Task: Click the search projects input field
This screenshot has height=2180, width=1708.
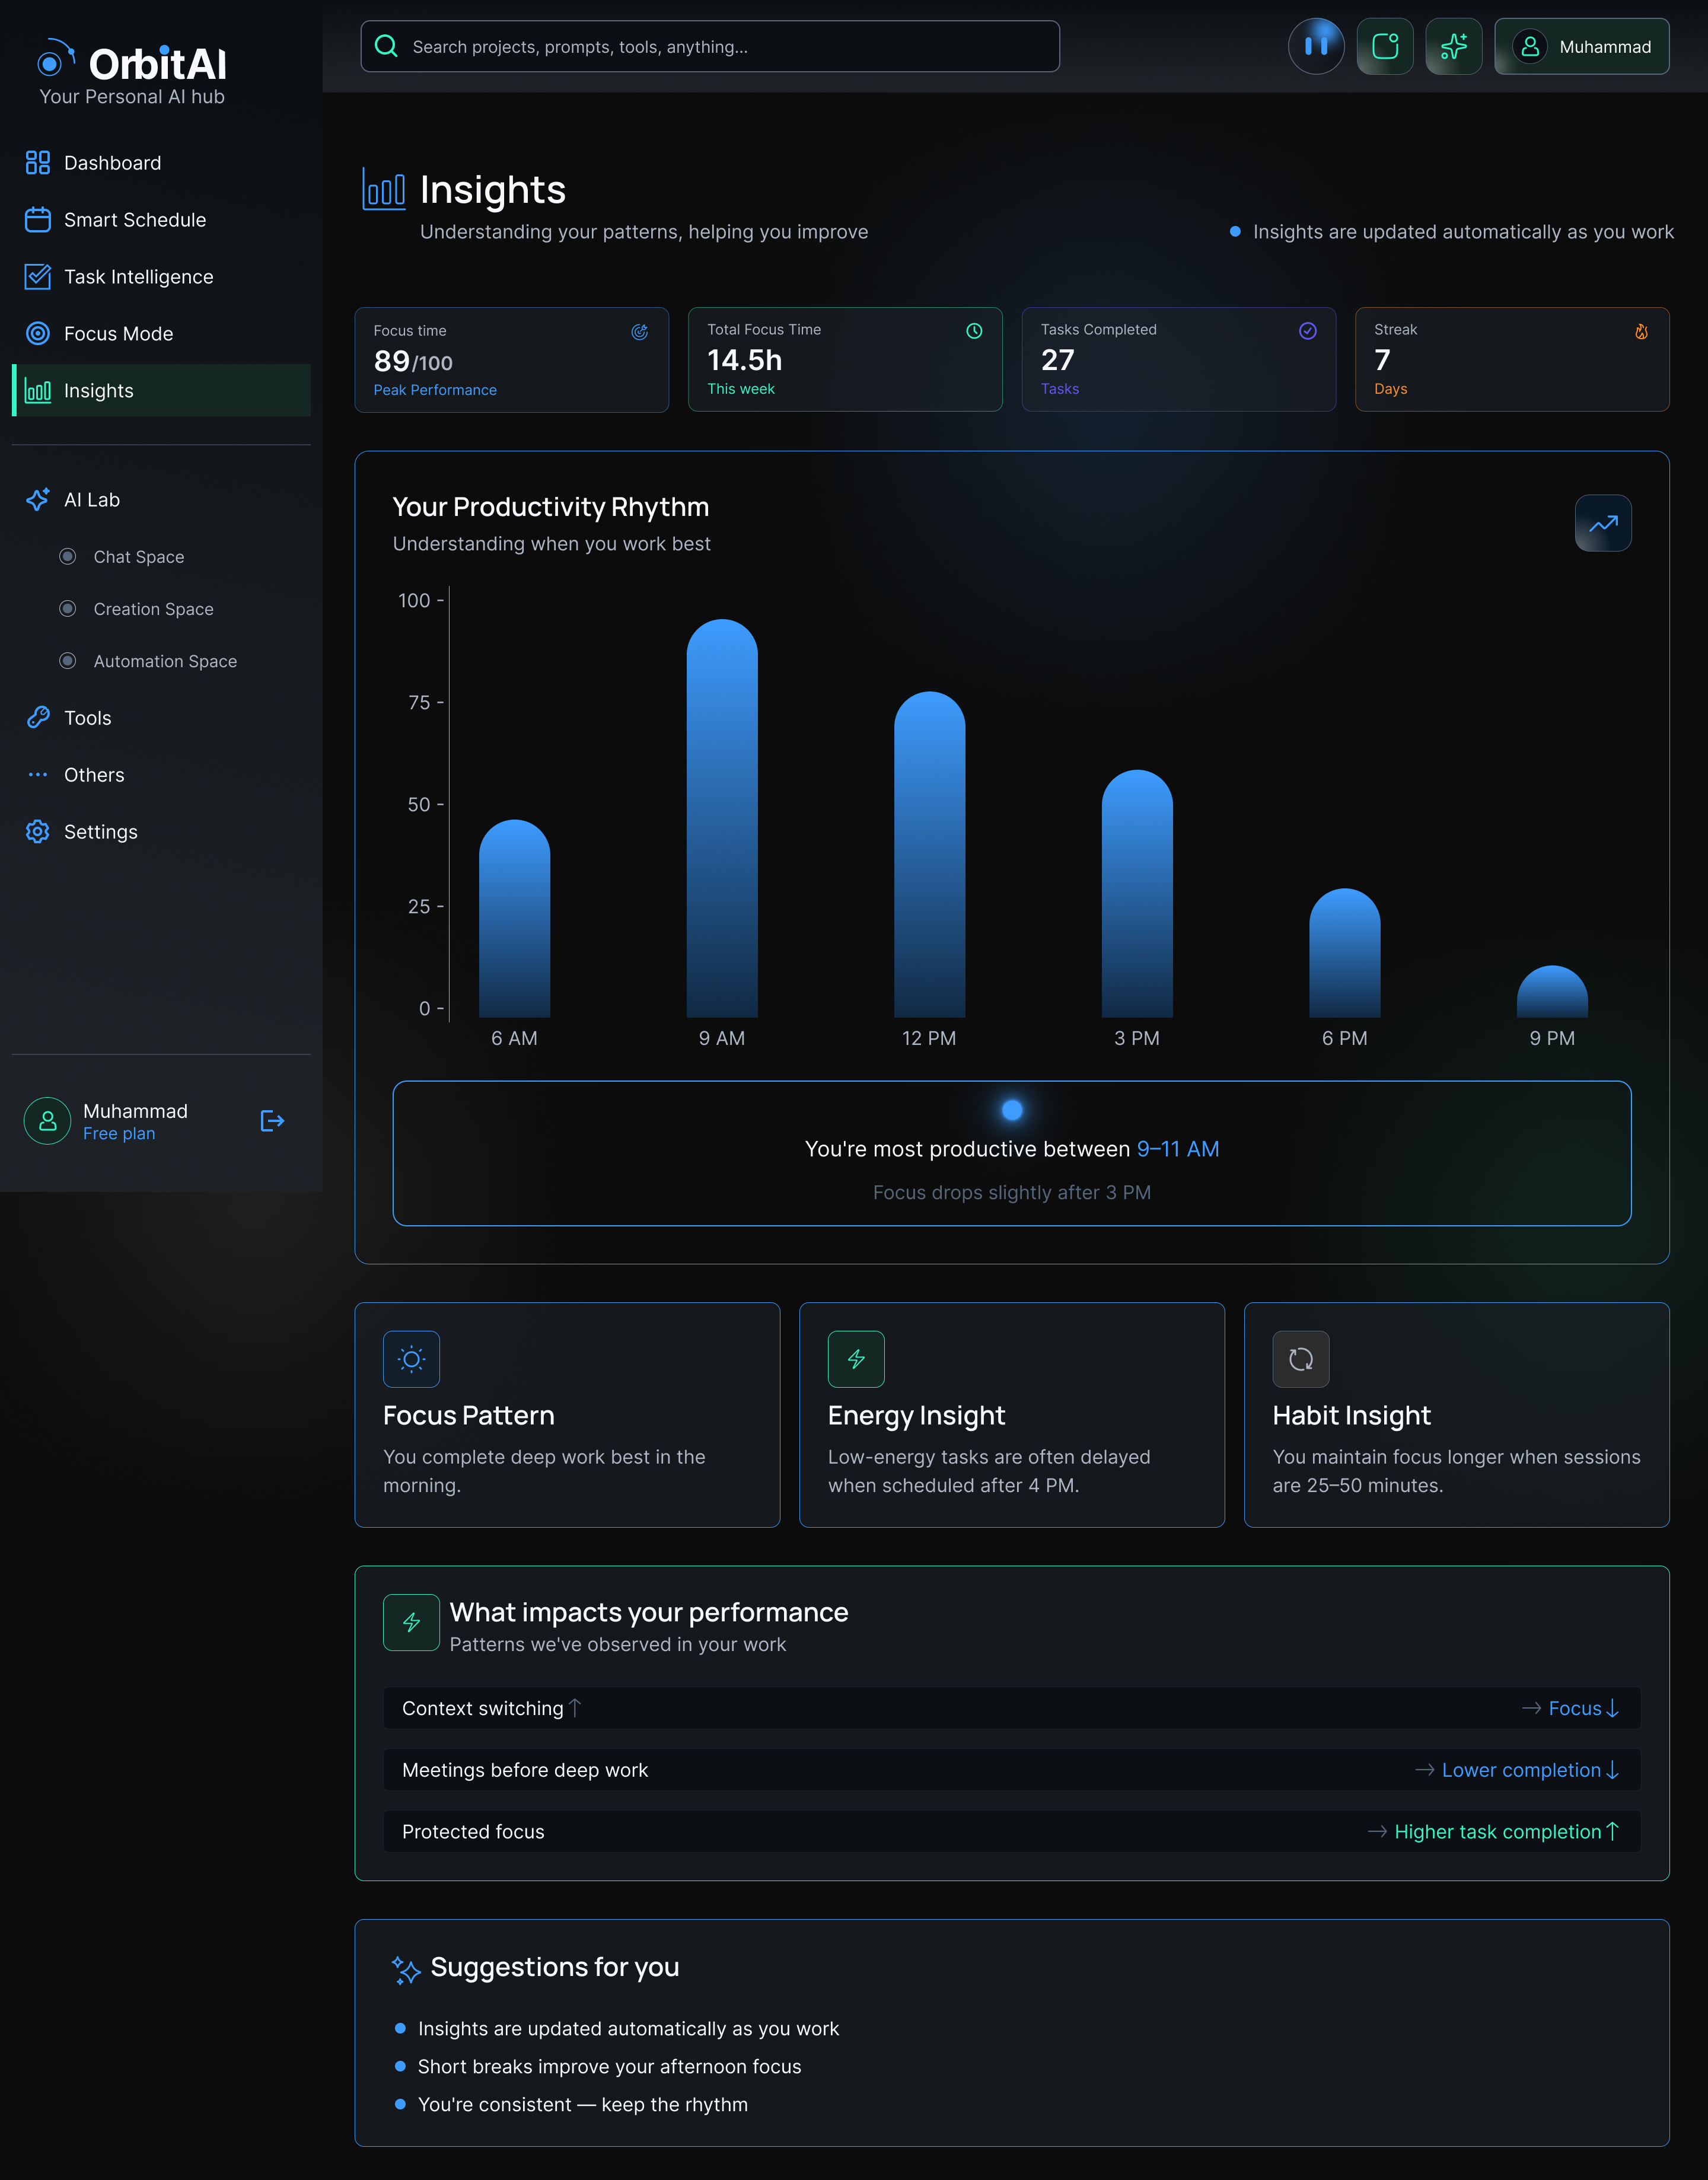Action: pos(710,46)
